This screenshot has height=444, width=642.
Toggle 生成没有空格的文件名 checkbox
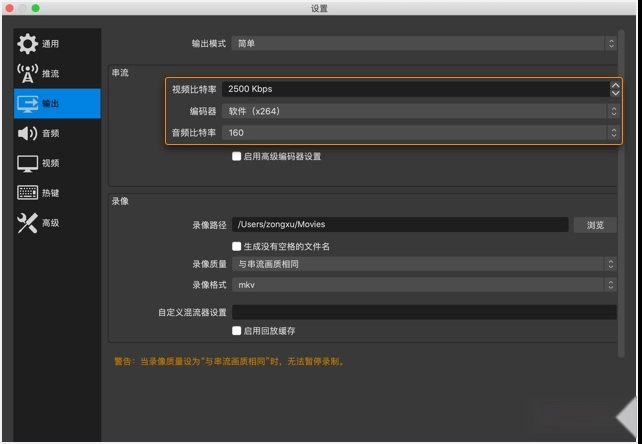[x=236, y=245]
